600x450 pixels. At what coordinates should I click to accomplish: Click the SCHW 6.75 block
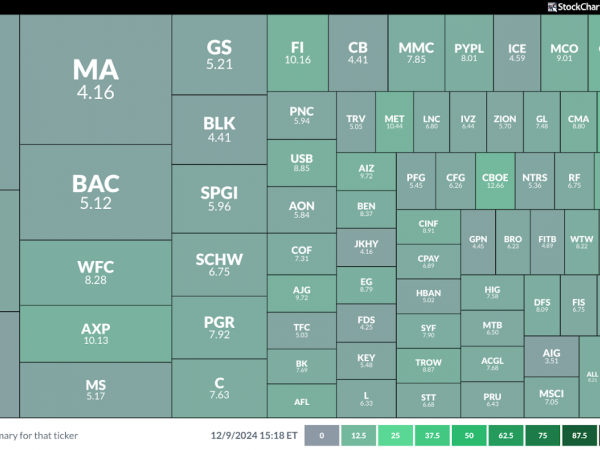click(219, 265)
